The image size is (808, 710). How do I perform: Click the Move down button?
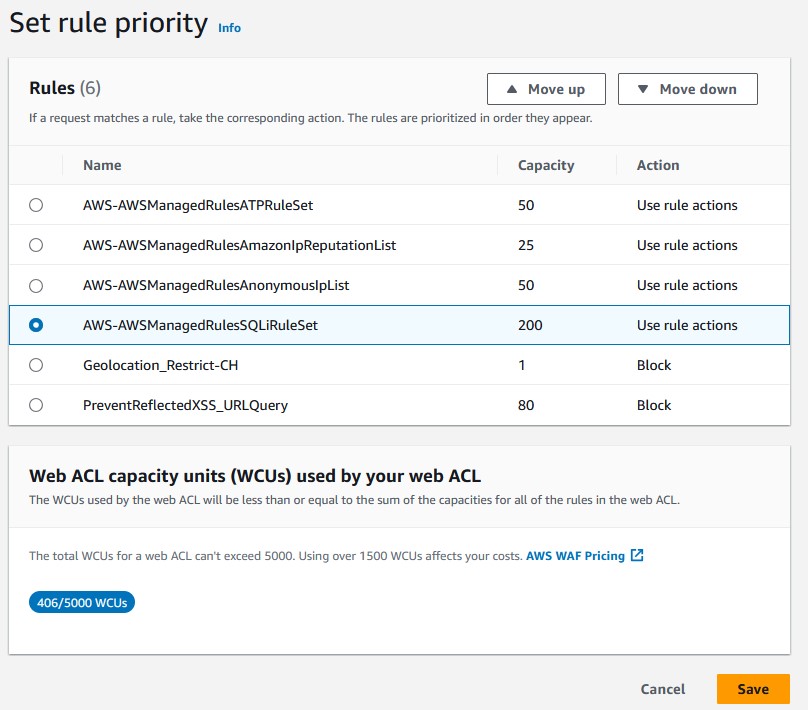[x=688, y=89]
